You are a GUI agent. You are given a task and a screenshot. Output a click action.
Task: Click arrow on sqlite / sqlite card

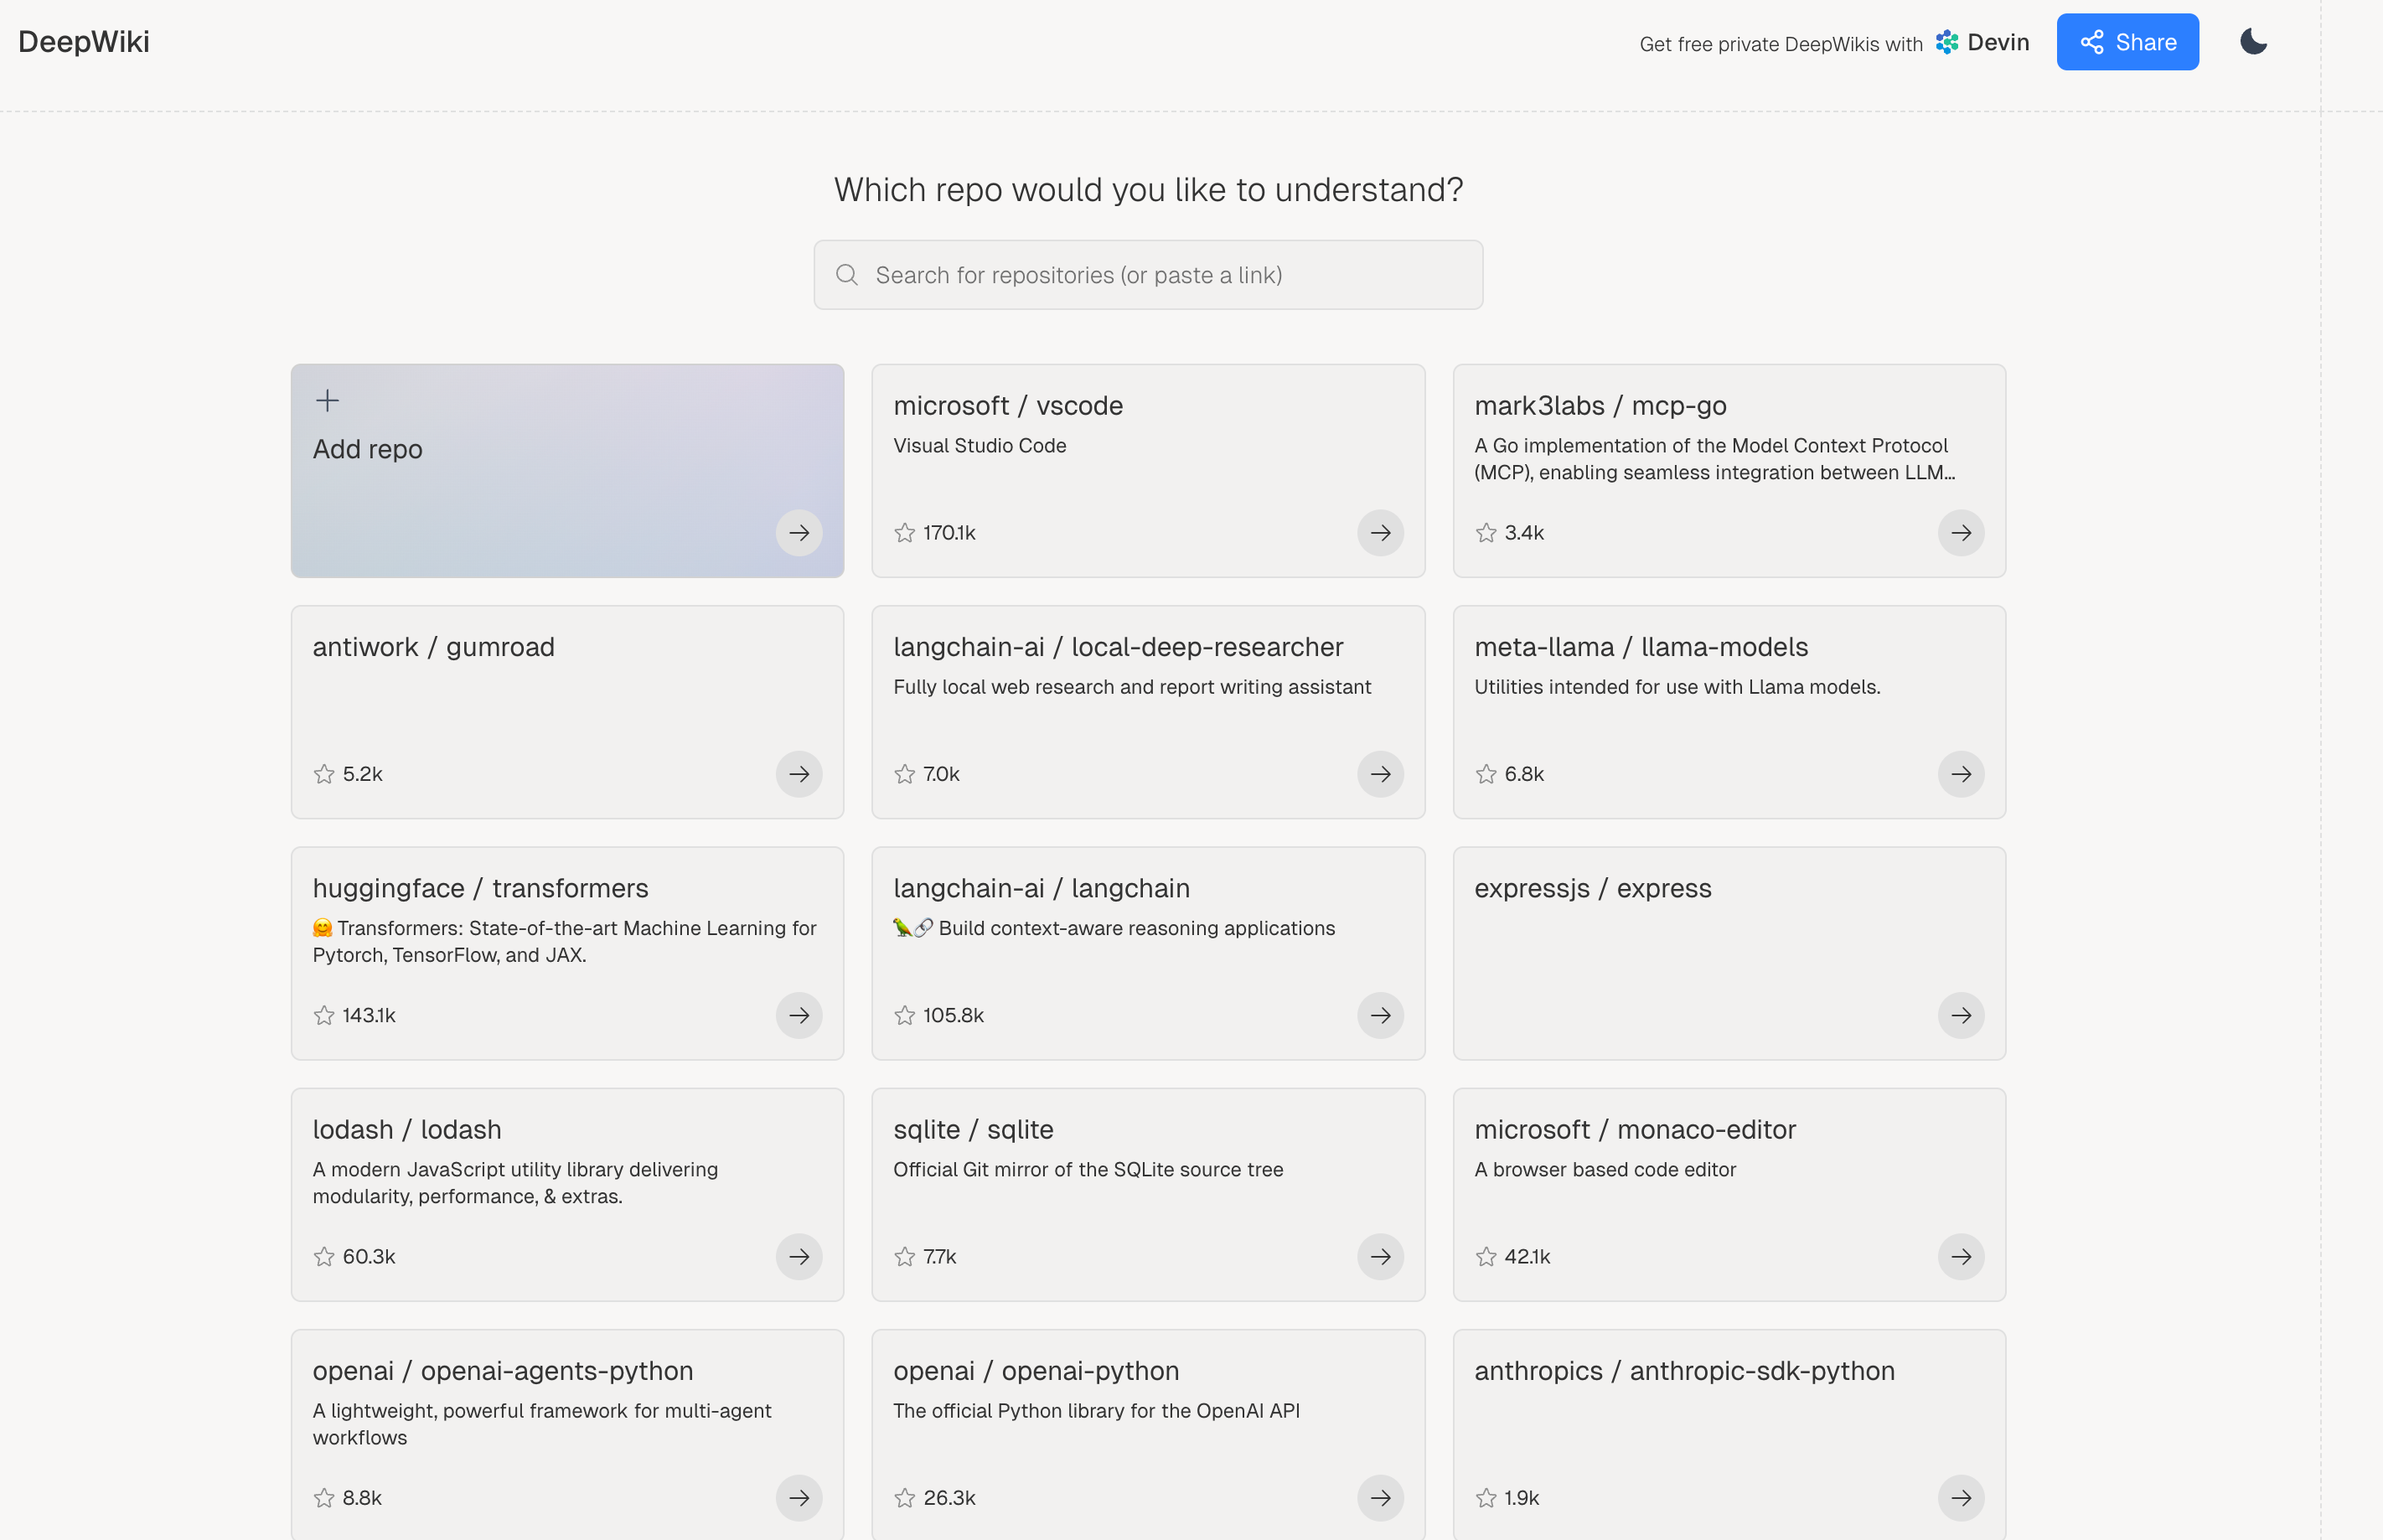[1380, 1256]
